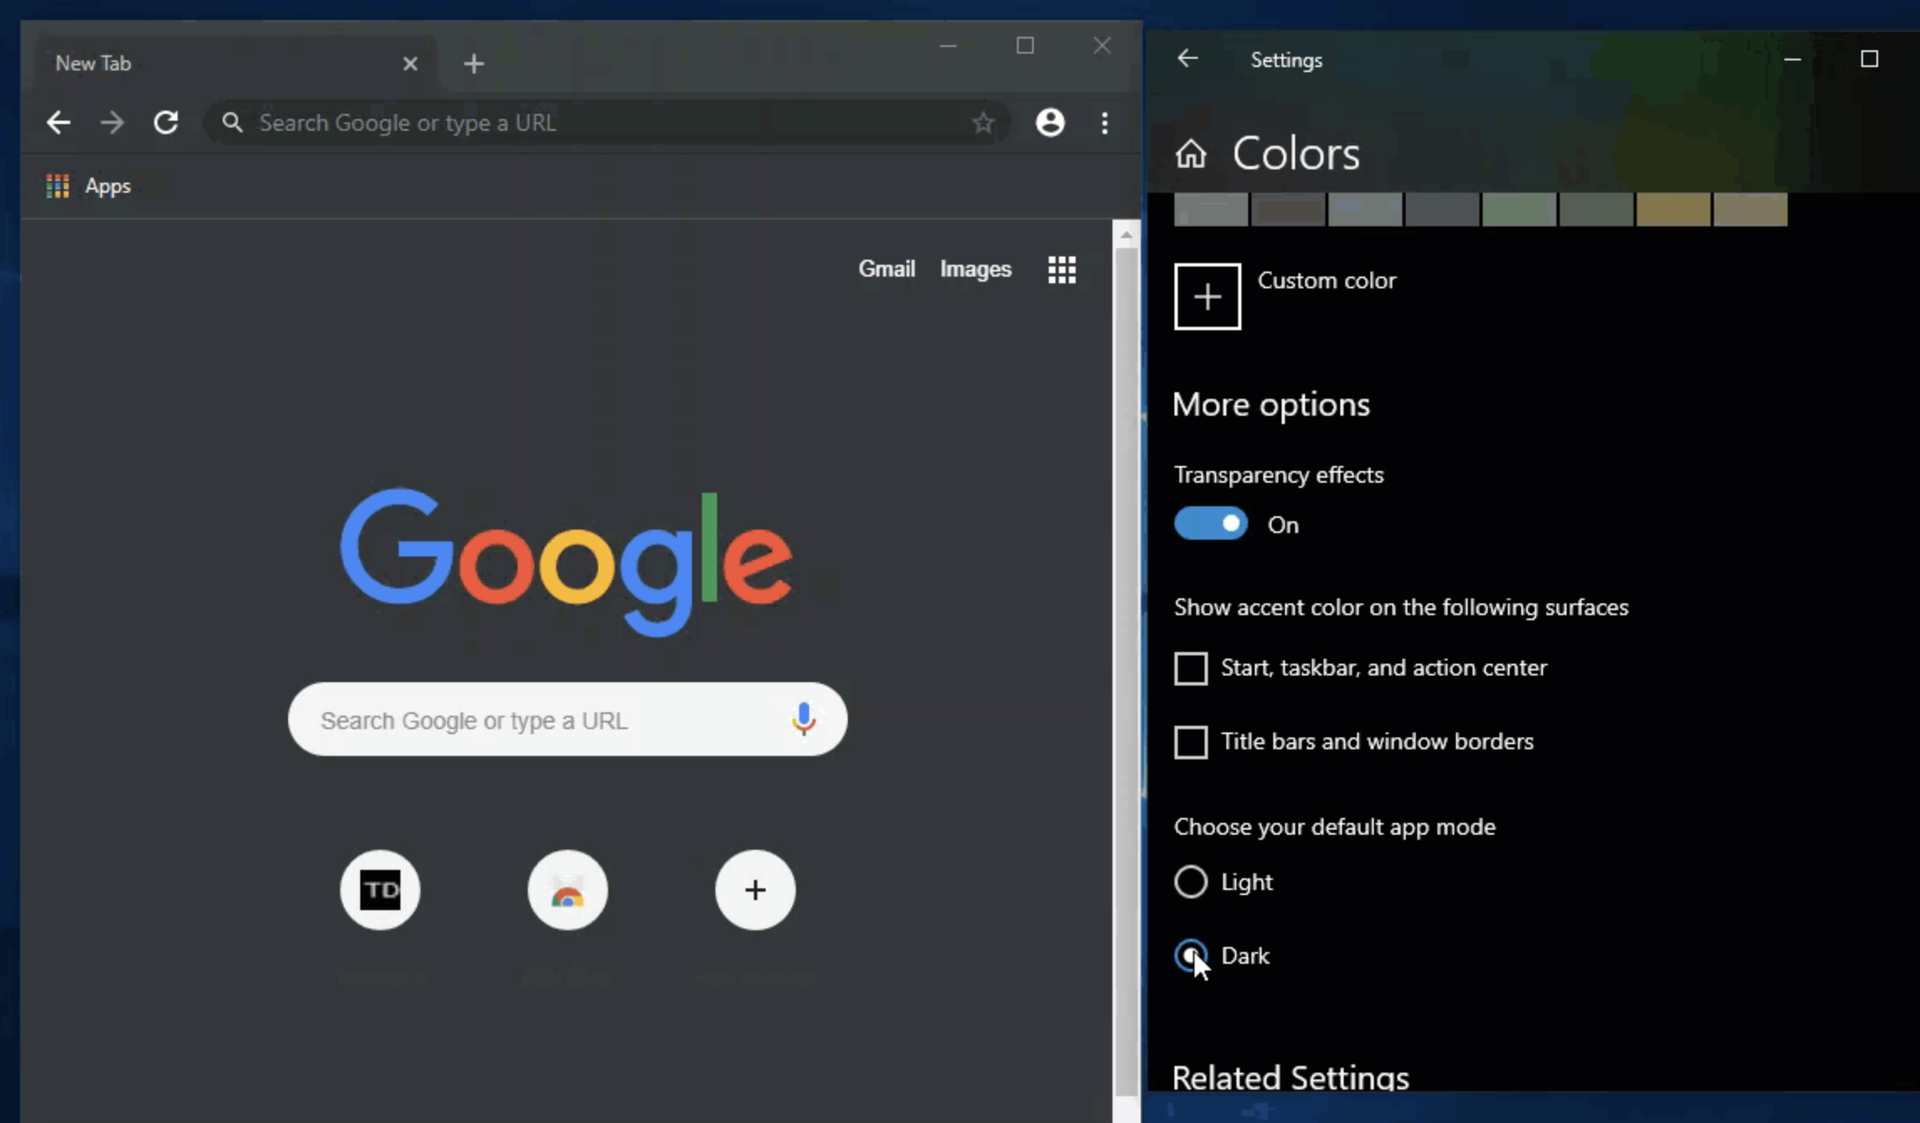Check Start, taskbar, and action center
The width and height of the screenshot is (1920, 1123).
pyautogui.click(x=1190, y=668)
